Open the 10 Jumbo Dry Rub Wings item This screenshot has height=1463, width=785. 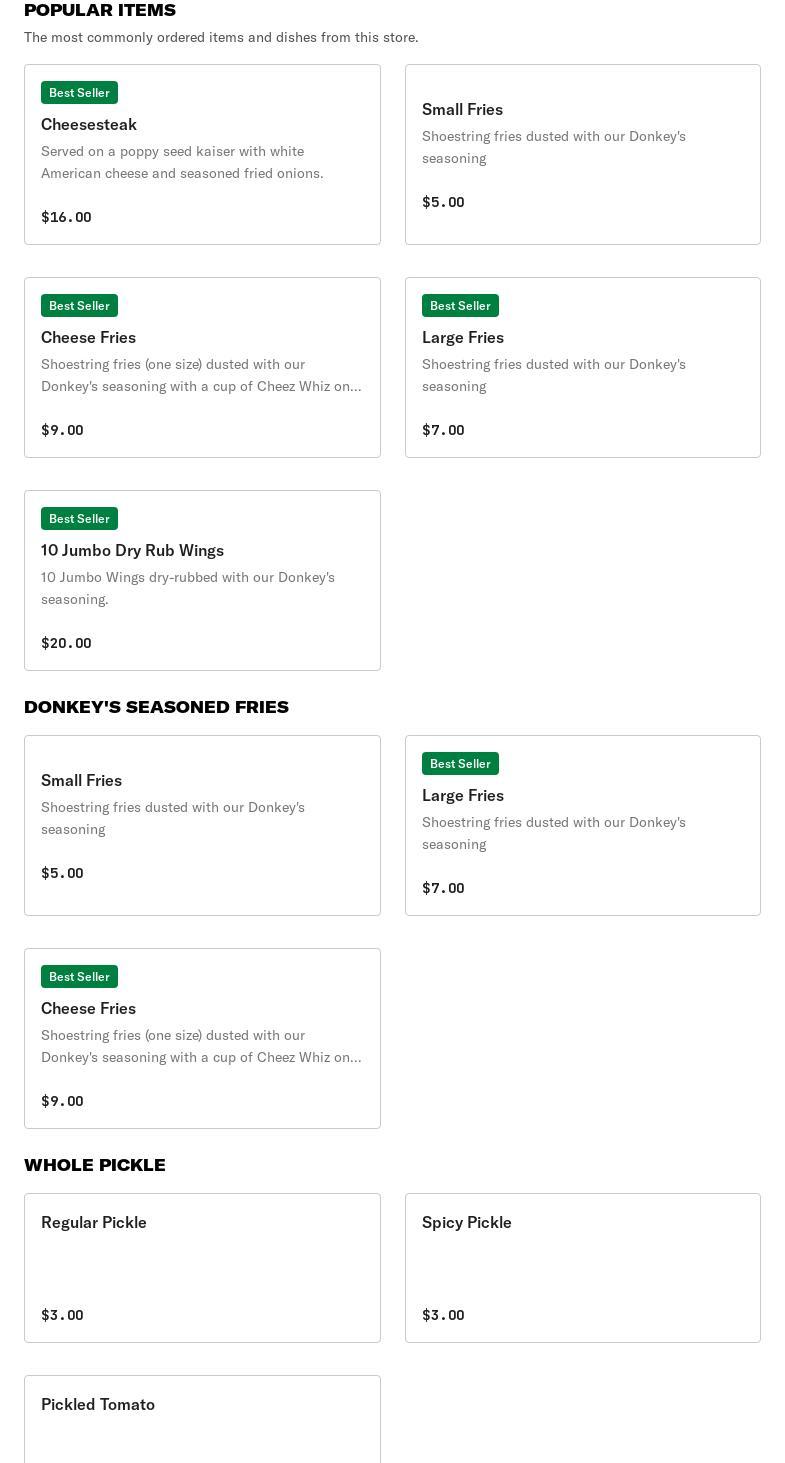(202, 580)
